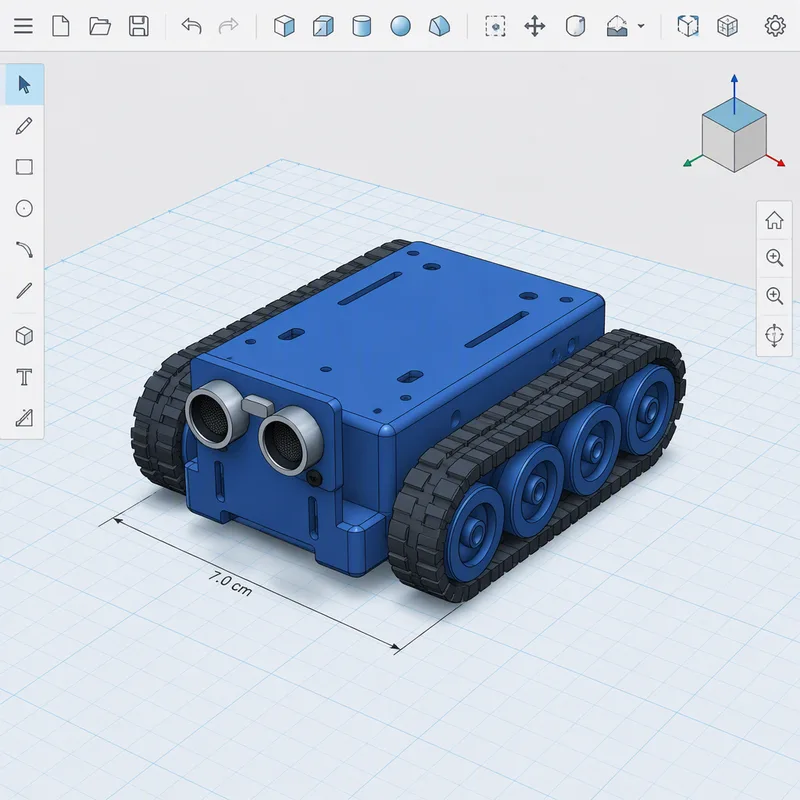Choose the pencil sketch tool
Screen dimensions: 800x800
coord(24,126)
